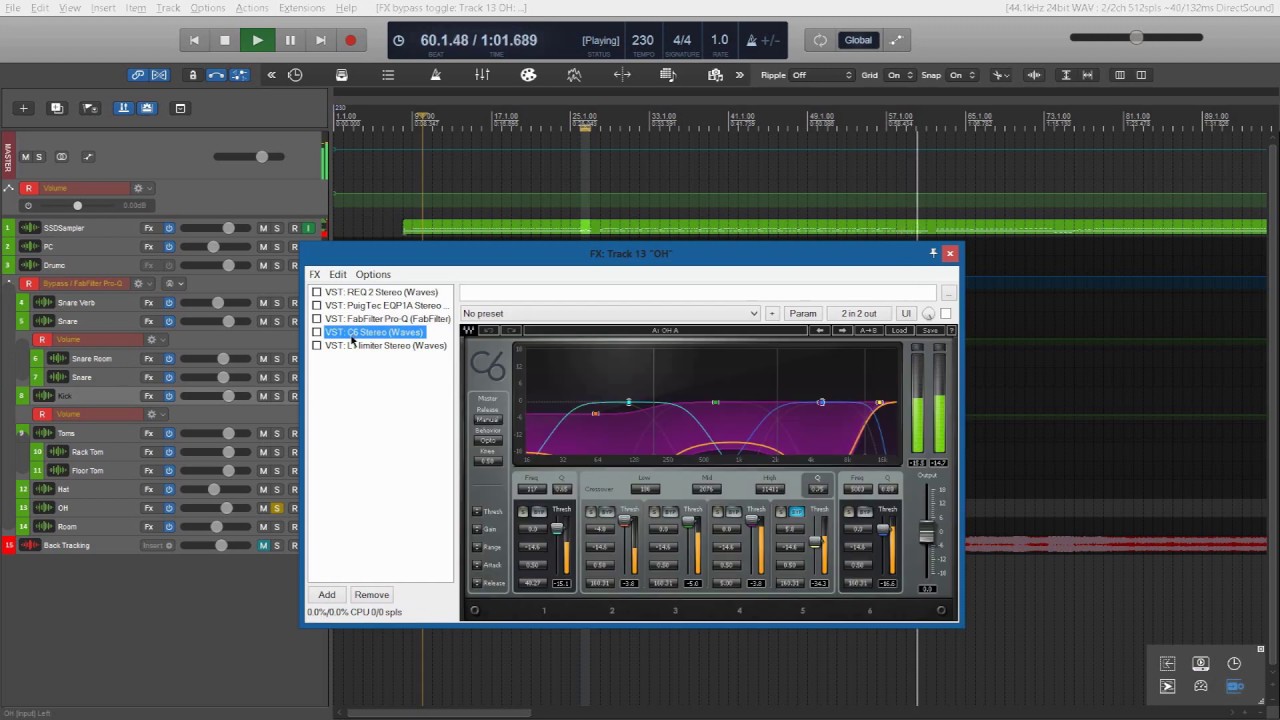The image size is (1280, 720).
Task: Toggle FabFilter Pro-Q plugin checkbox
Action: pyautogui.click(x=317, y=318)
